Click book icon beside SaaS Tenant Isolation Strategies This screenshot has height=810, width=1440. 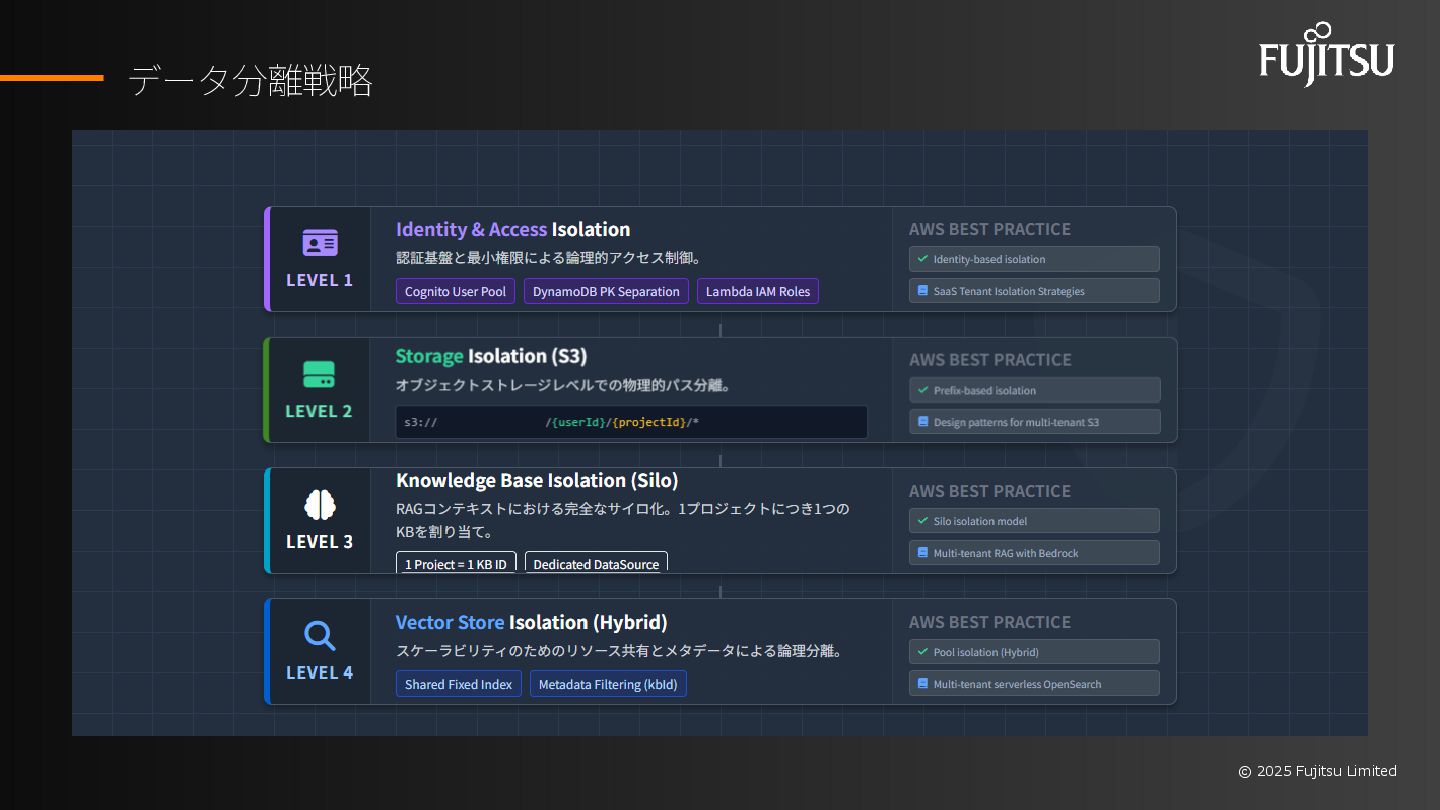[923, 291]
